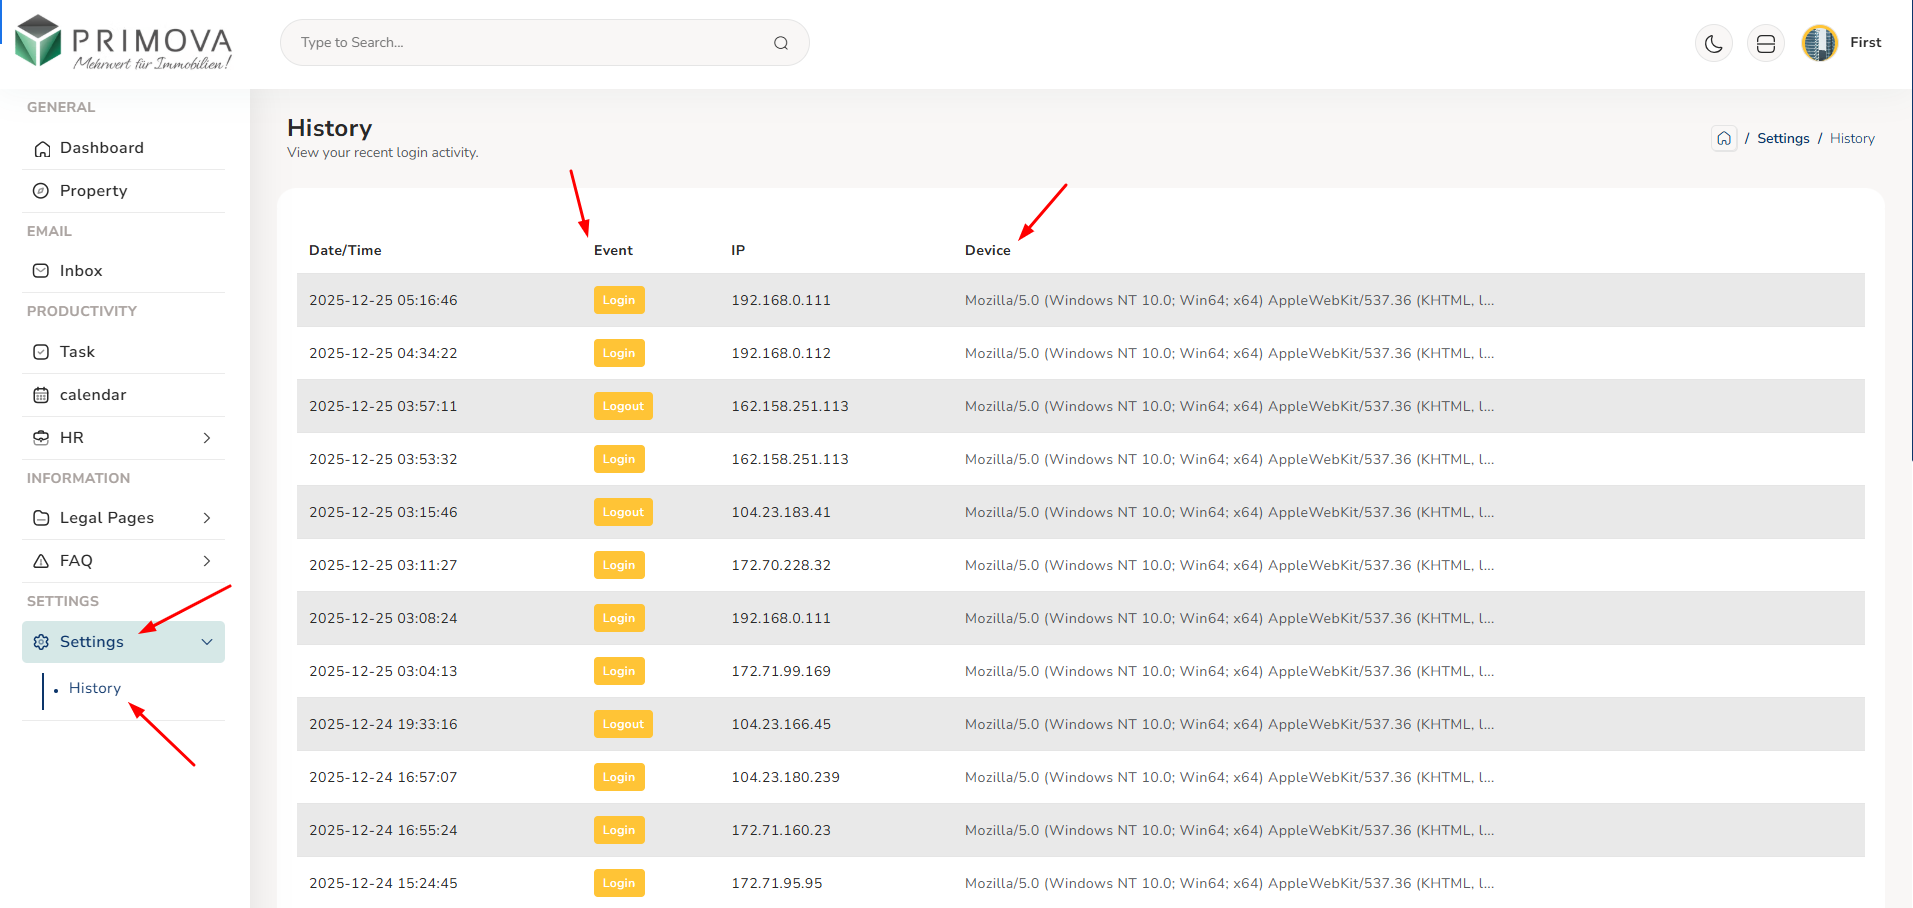Select History under Settings
The height and width of the screenshot is (908, 1913).
pos(95,688)
